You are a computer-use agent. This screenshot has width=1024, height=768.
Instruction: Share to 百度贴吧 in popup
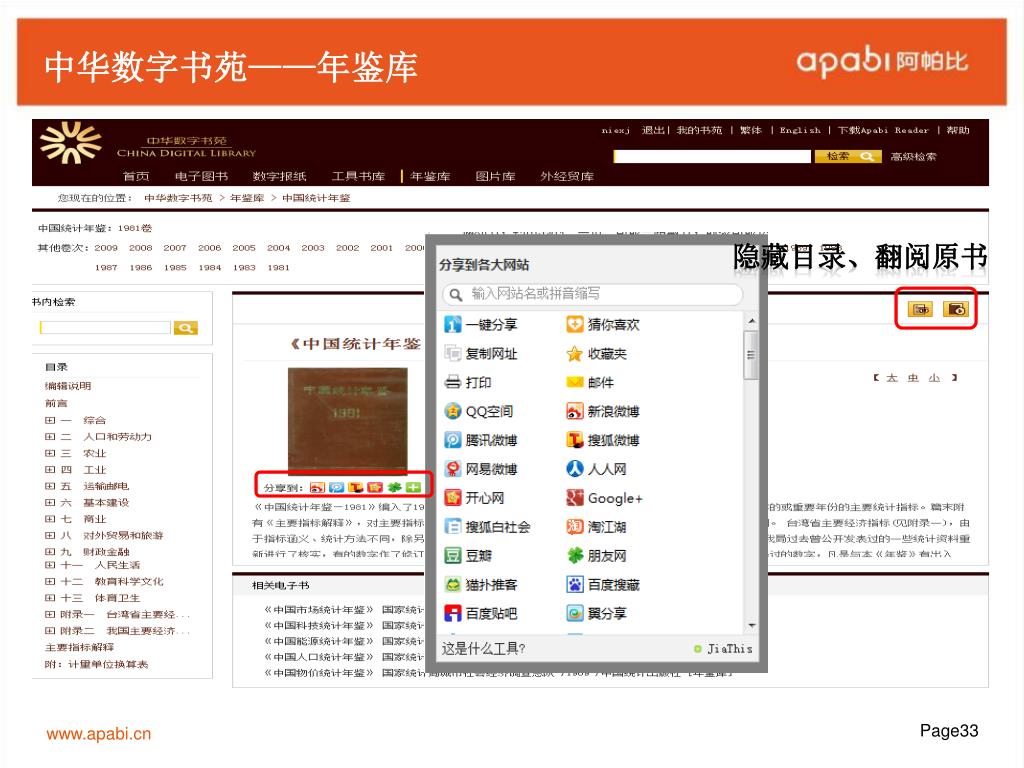pyautogui.click(x=481, y=613)
